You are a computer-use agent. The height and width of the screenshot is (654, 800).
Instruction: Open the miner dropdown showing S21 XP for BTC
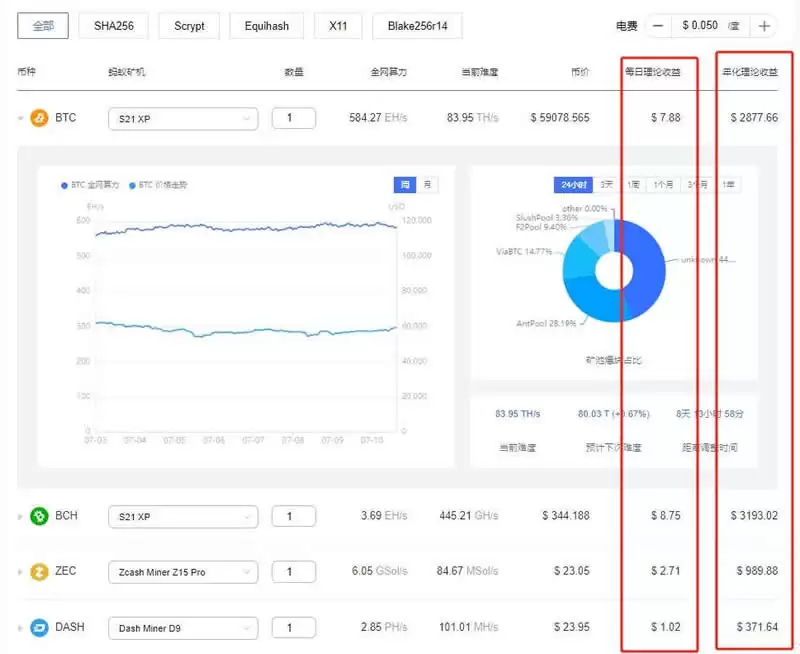coord(183,117)
